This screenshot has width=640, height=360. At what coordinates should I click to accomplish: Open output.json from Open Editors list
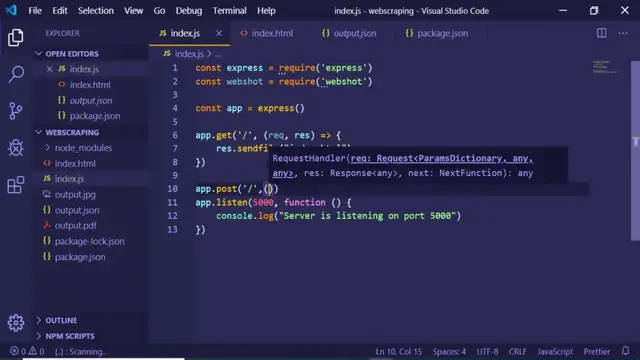click(x=91, y=100)
